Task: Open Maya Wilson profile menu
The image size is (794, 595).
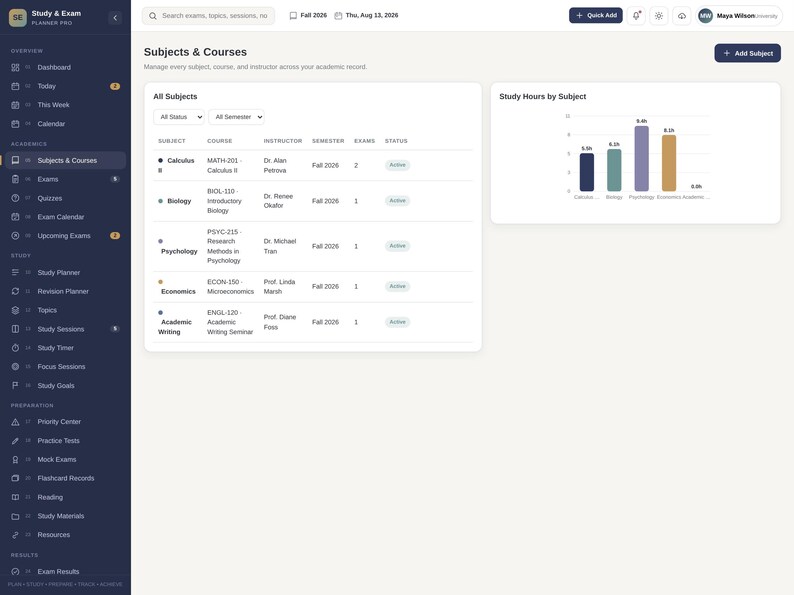Action: [x=739, y=16]
